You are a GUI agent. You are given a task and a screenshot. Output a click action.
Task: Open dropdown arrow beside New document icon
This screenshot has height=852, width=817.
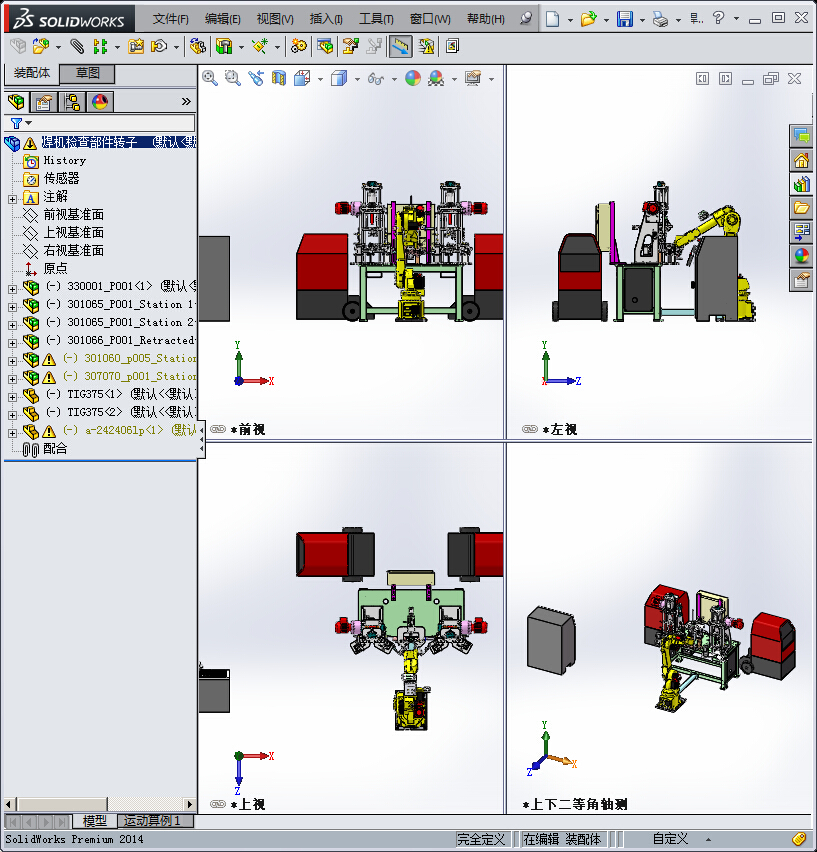tap(570, 20)
